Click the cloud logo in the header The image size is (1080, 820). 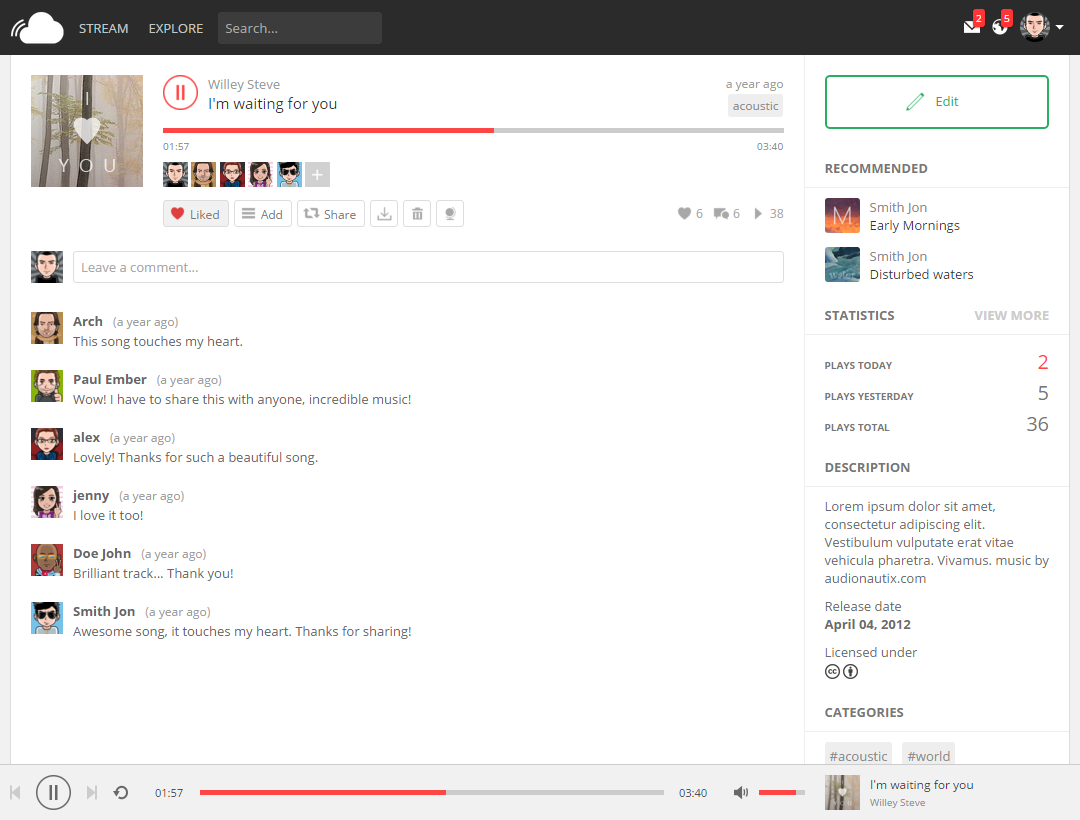[37, 28]
